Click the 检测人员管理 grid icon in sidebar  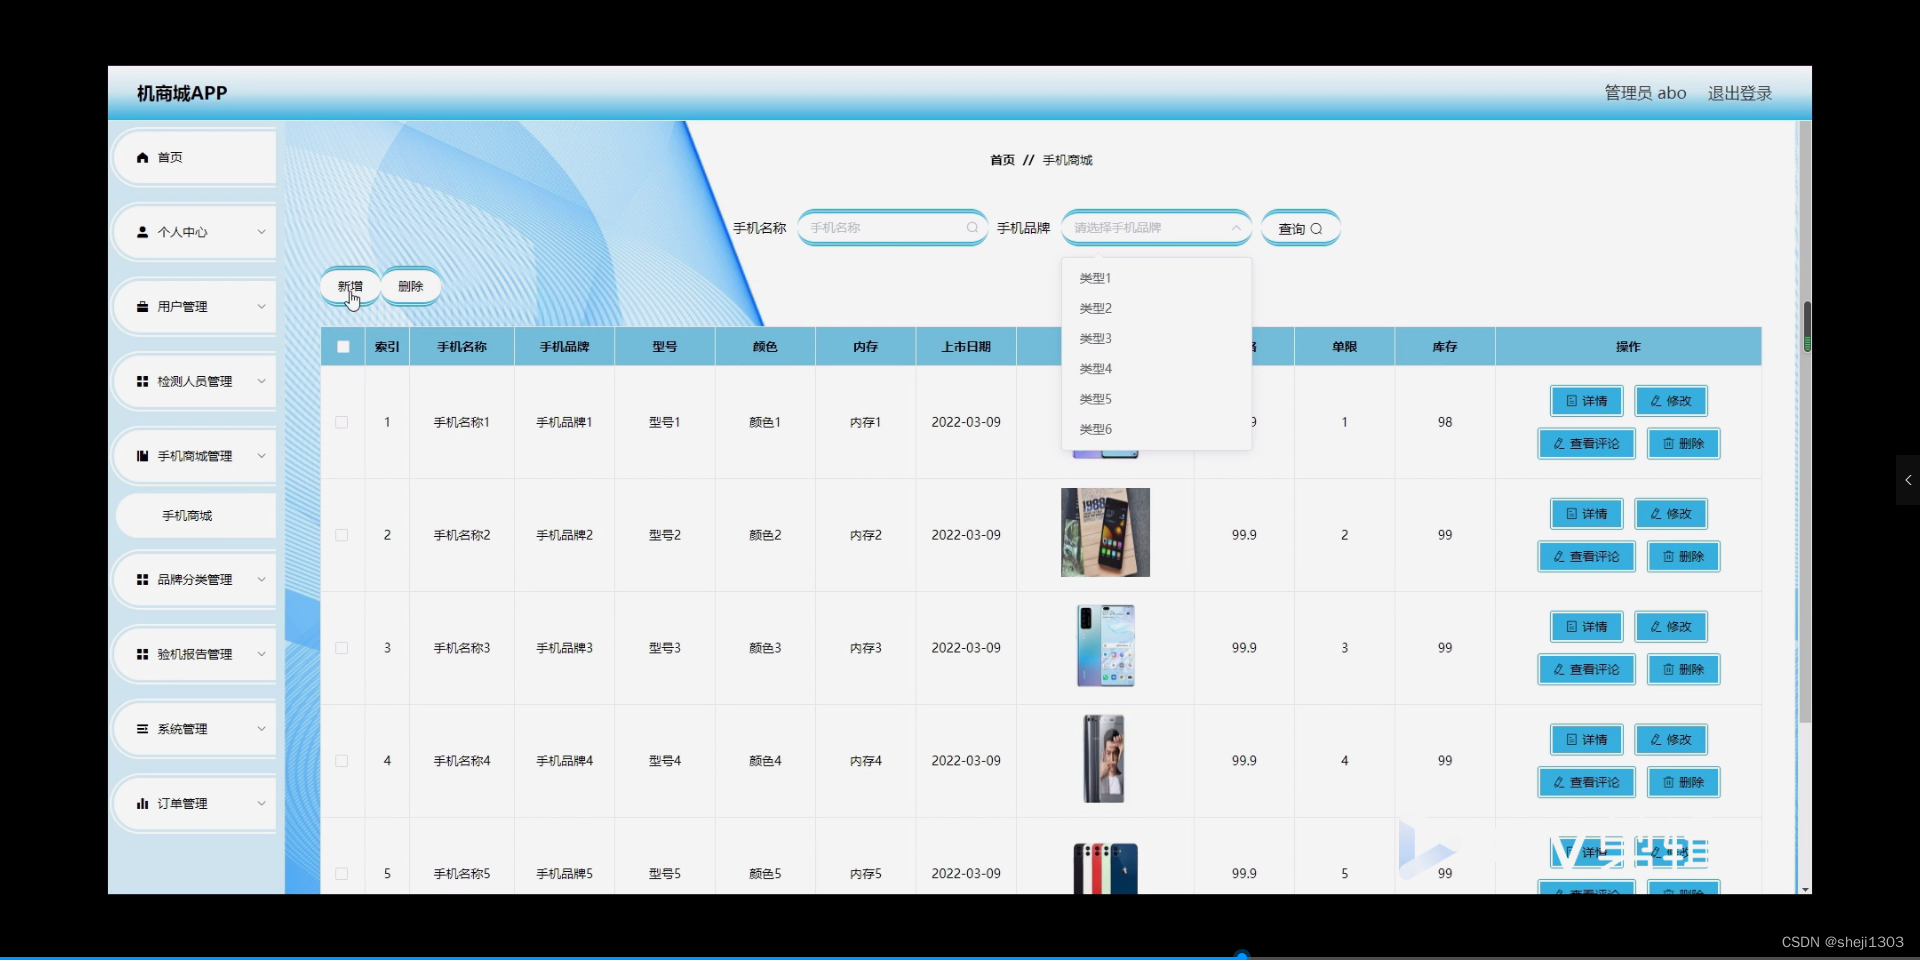tap(142, 380)
